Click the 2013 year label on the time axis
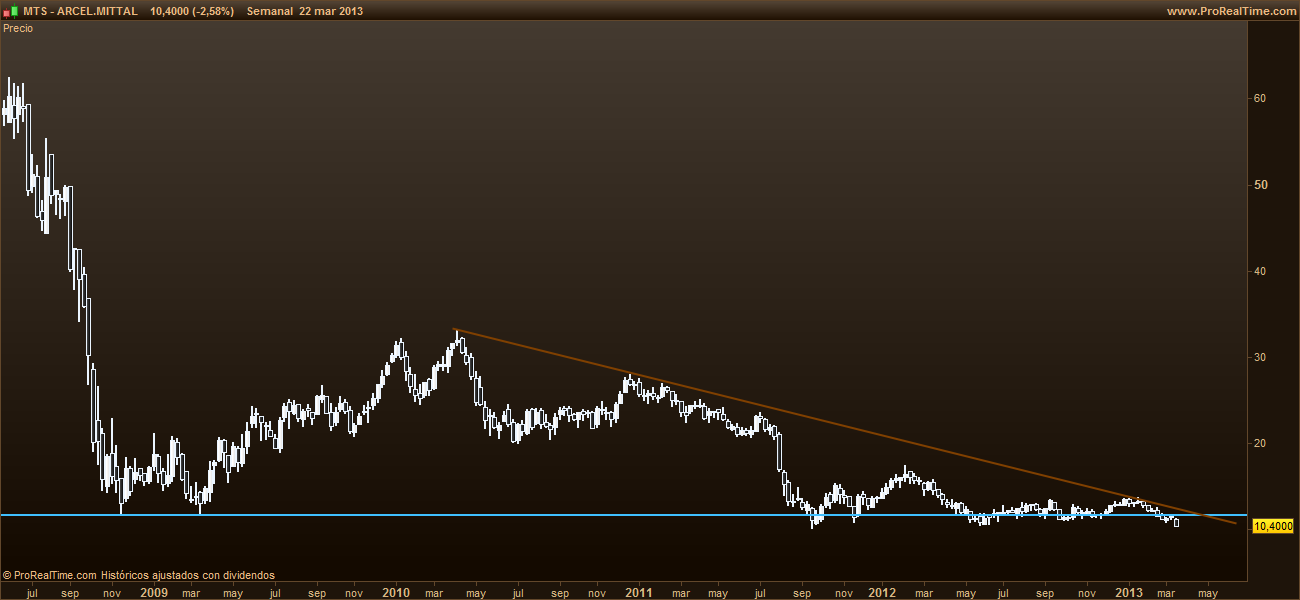Screen dimensions: 1300x600 click(1130, 592)
